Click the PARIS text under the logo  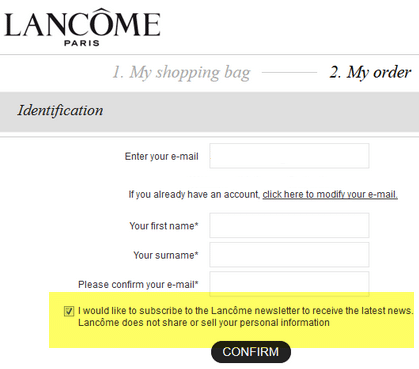coord(82,43)
